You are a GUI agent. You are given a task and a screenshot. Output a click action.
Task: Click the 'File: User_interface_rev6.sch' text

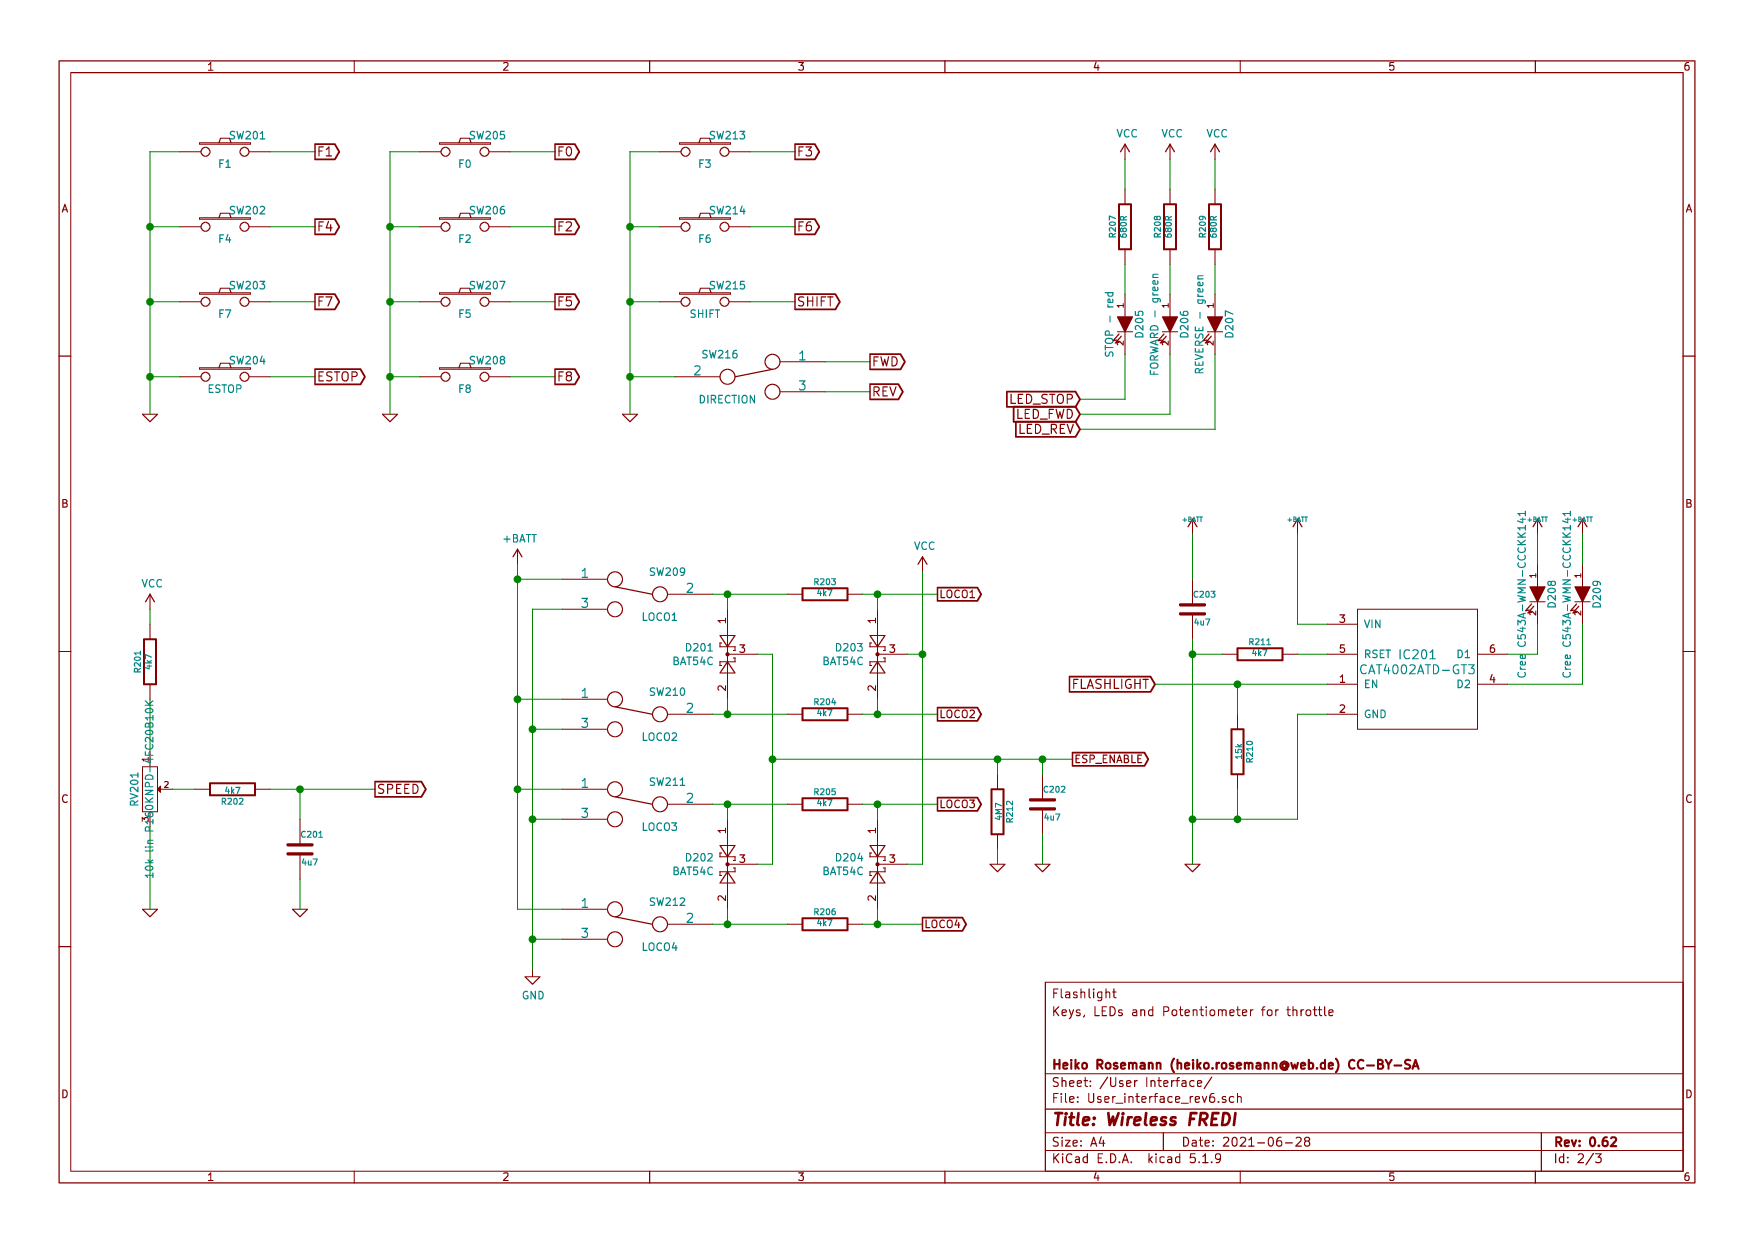(x=1147, y=1098)
